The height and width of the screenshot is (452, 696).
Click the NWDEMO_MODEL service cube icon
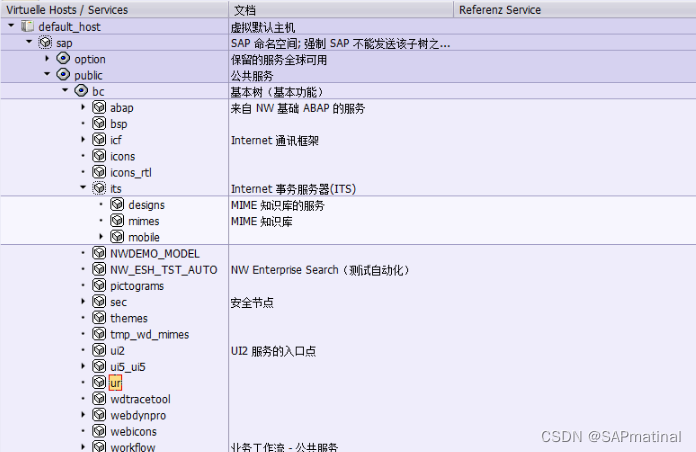pyautogui.click(x=99, y=253)
